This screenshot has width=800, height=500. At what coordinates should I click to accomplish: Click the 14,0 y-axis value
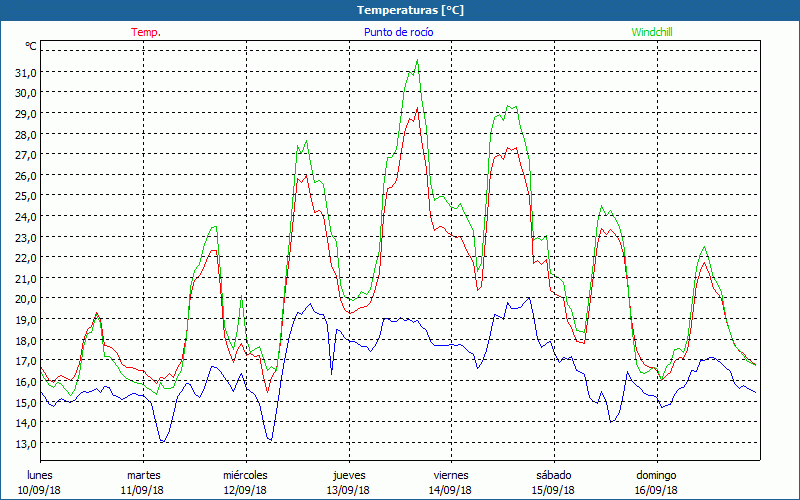tap(26, 423)
